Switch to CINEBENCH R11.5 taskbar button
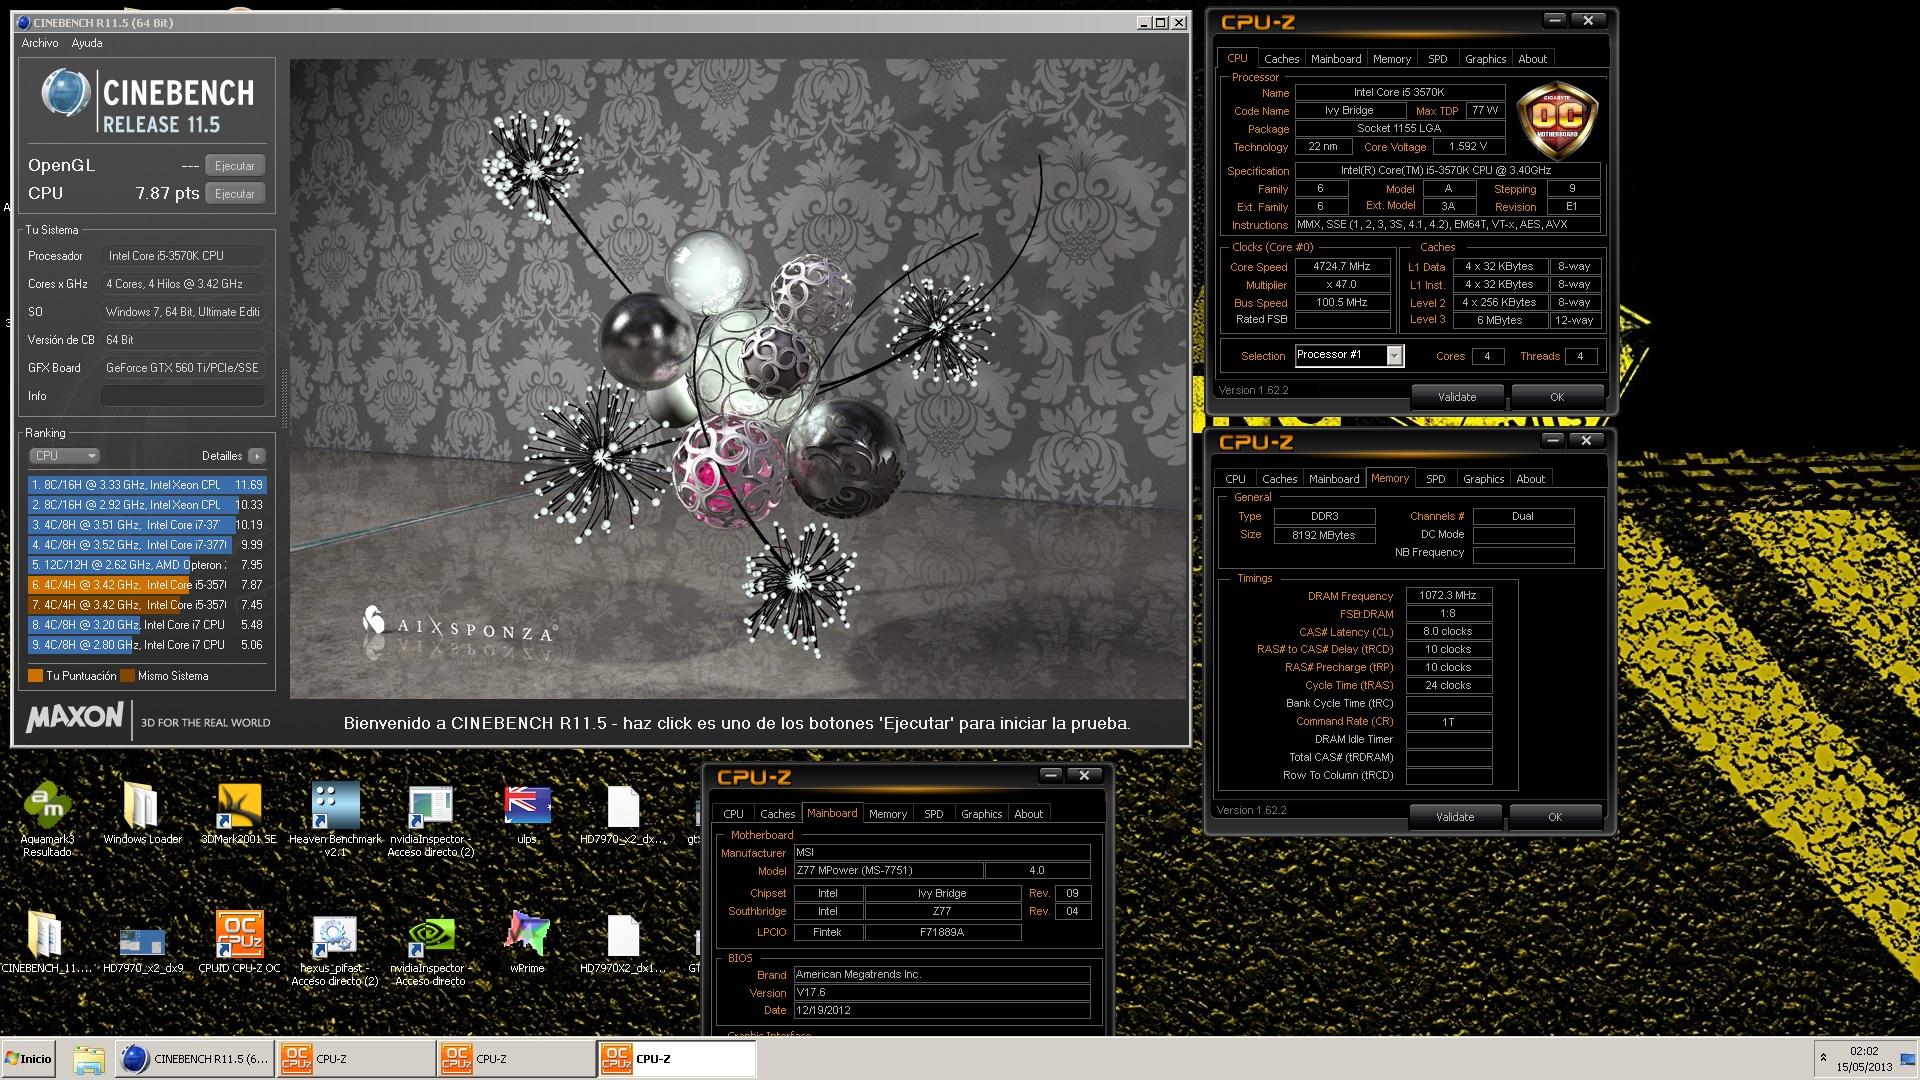This screenshot has height=1080, width=1920. coord(194,1059)
